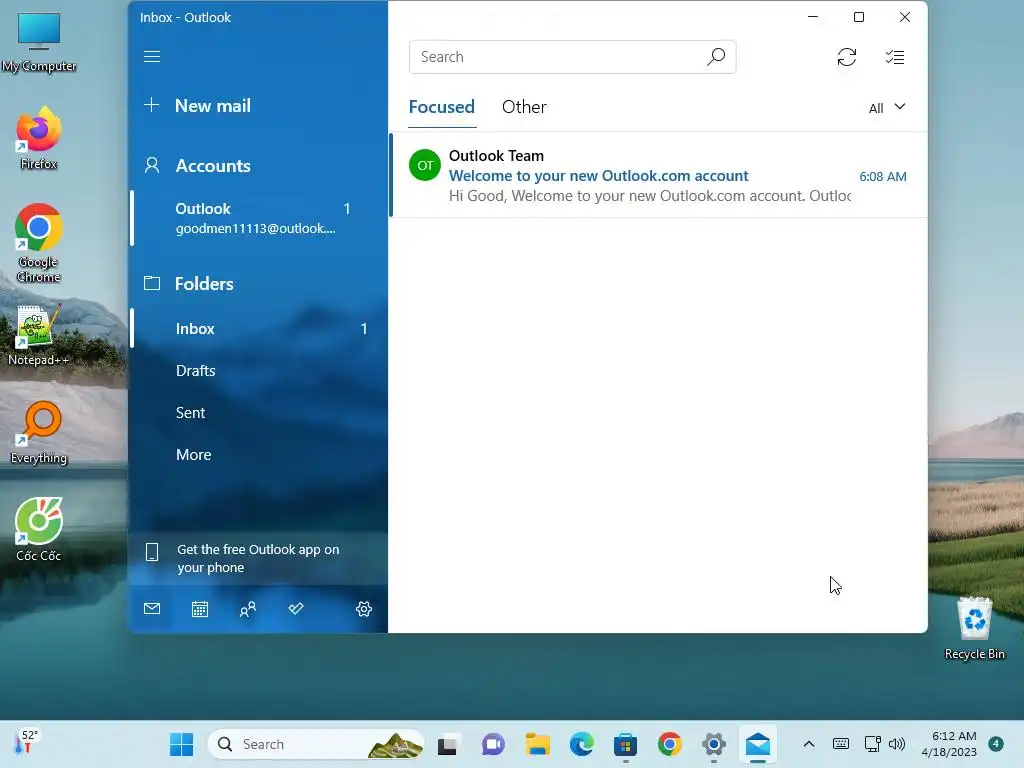This screenshot has width=1024, height=768.
Task: Click the Folders heading
Action: tap(204, 283)
